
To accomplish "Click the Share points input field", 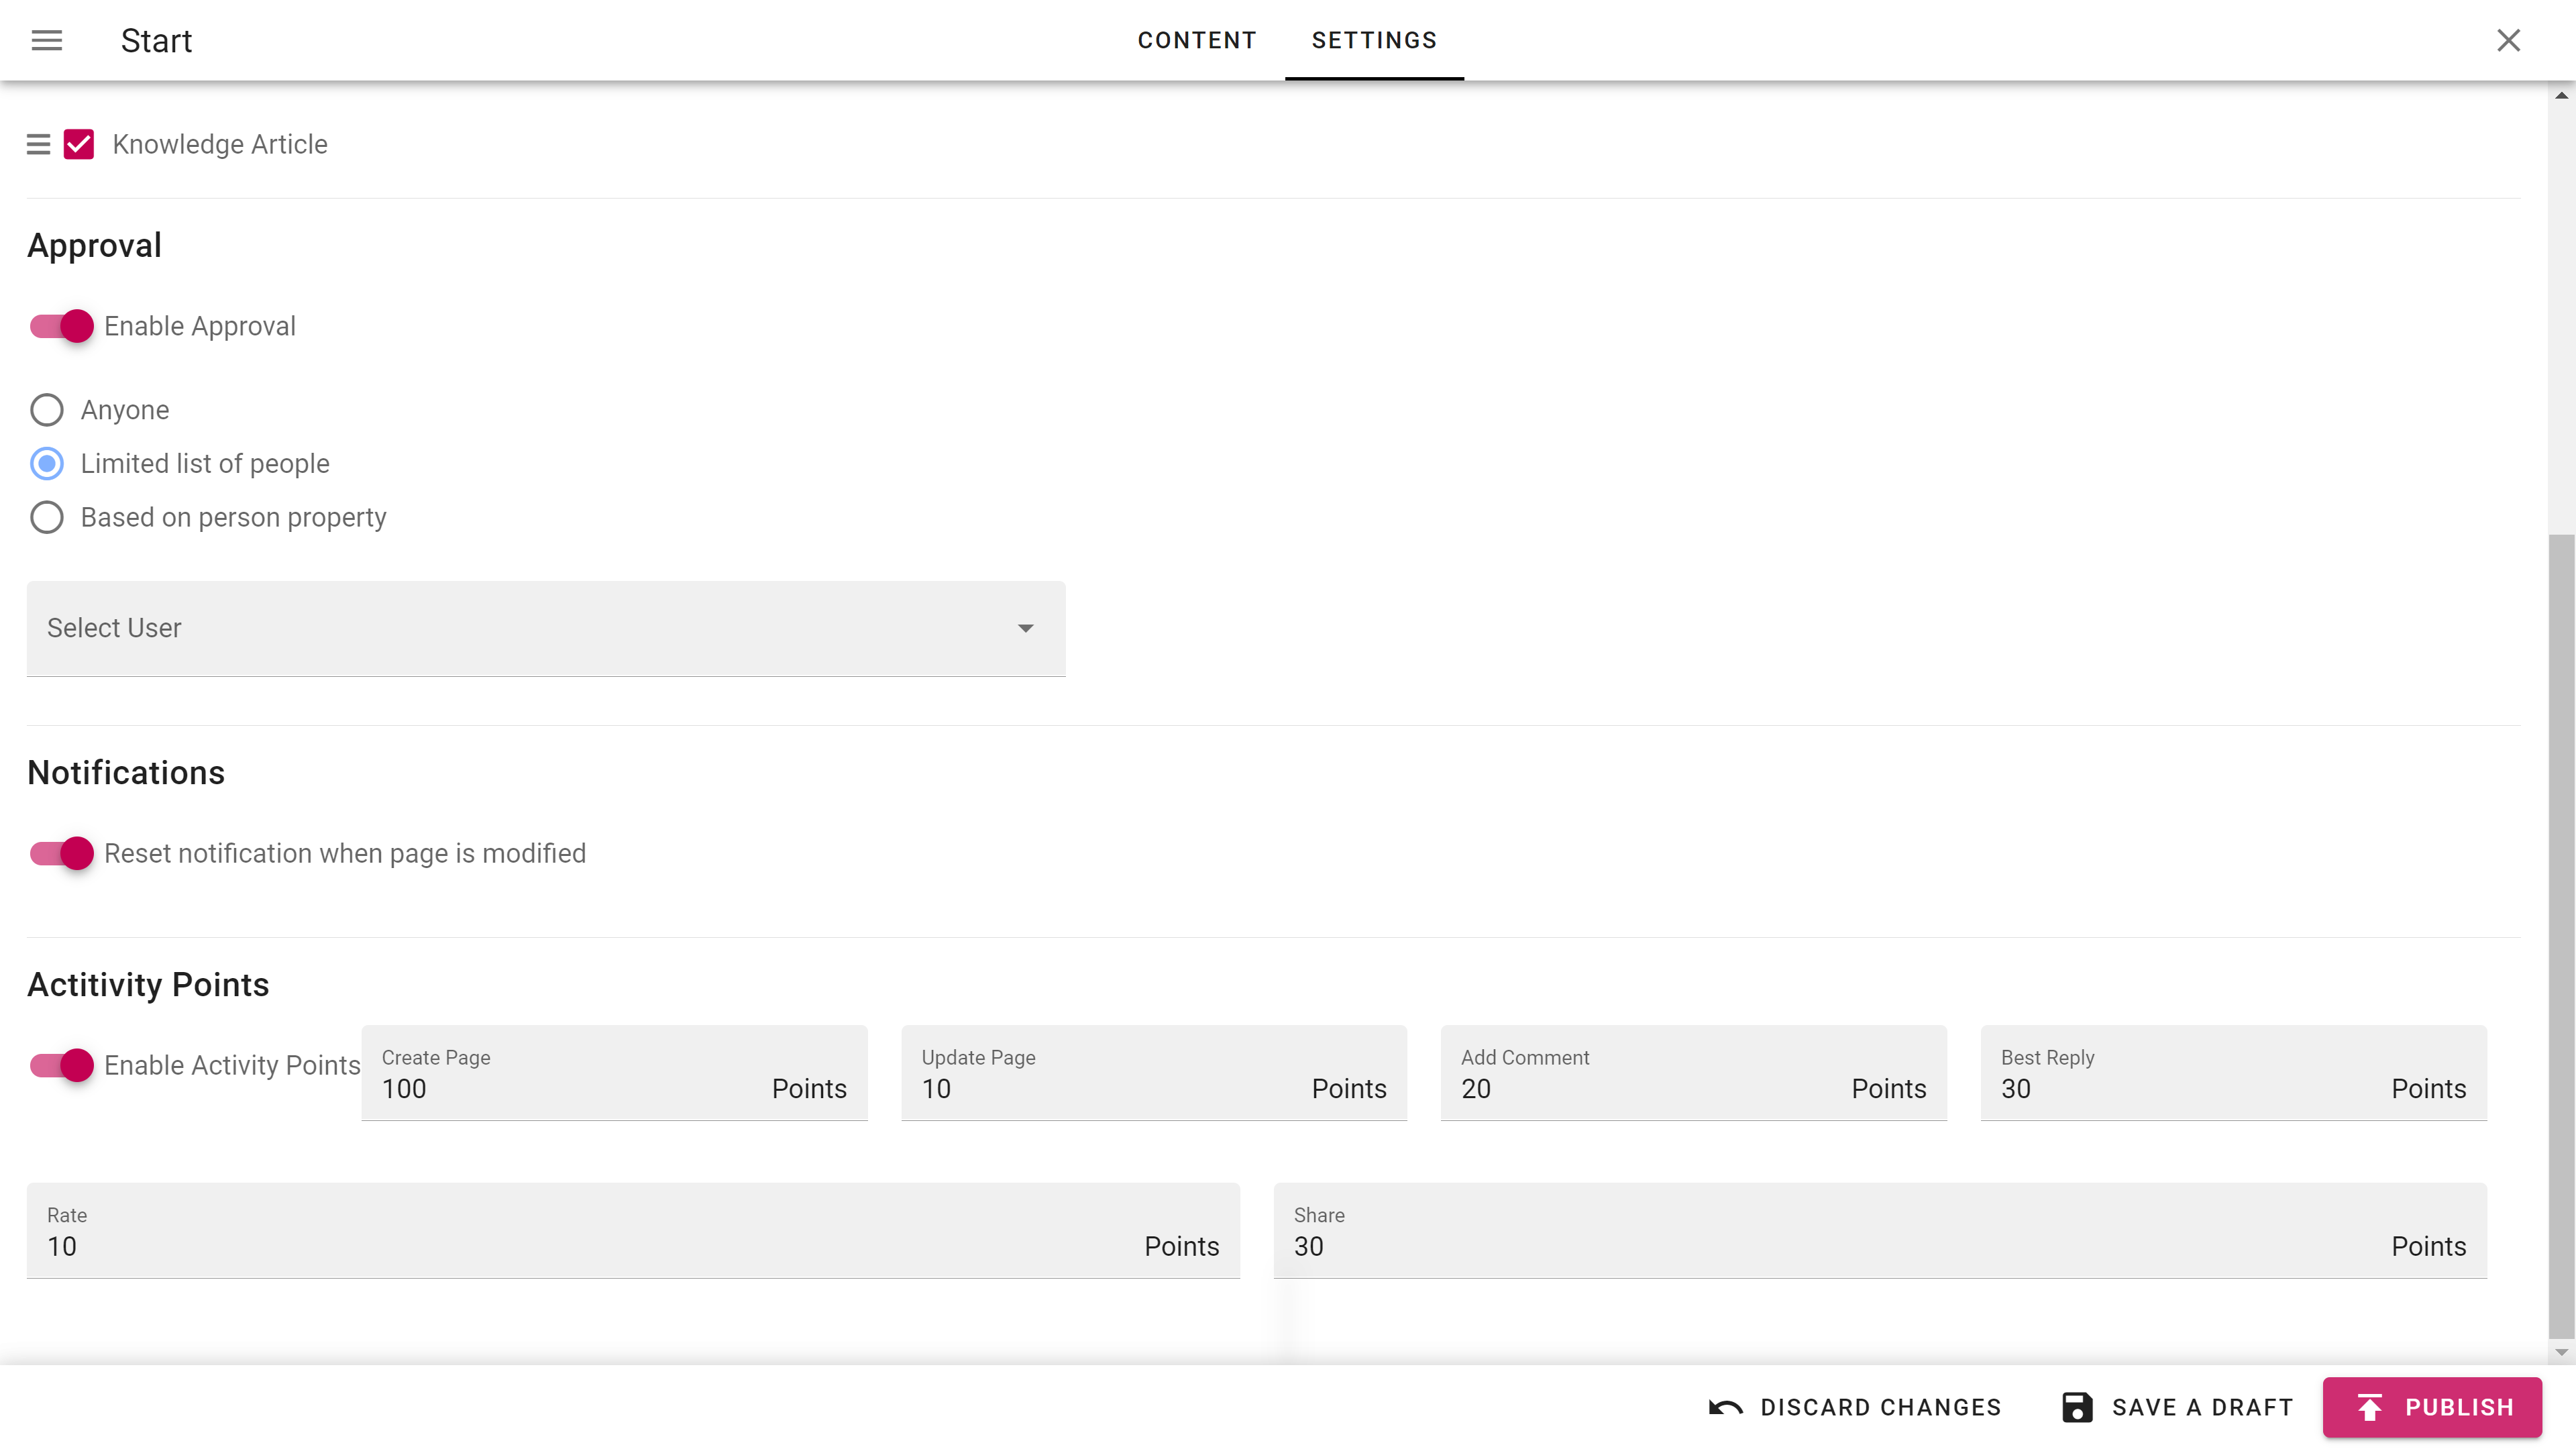I will click(1830, 1246).
